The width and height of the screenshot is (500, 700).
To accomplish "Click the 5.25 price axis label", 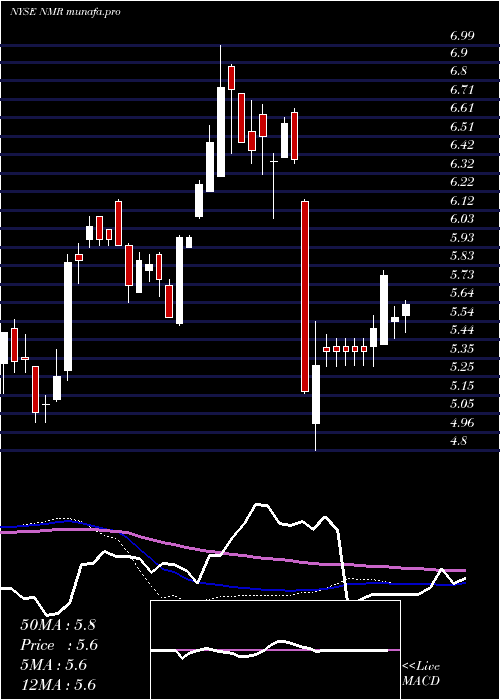I will (462, 367).
